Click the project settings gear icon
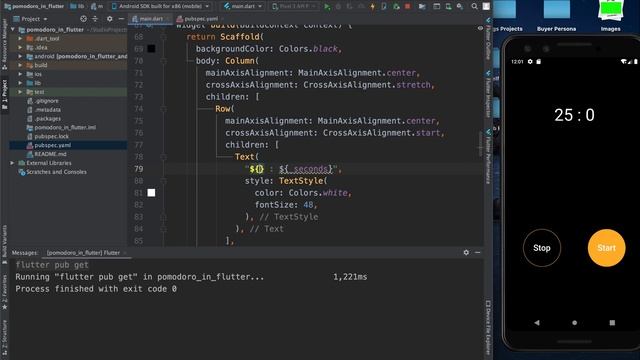Viewport: 640px width, 360px height. point(109,19)
